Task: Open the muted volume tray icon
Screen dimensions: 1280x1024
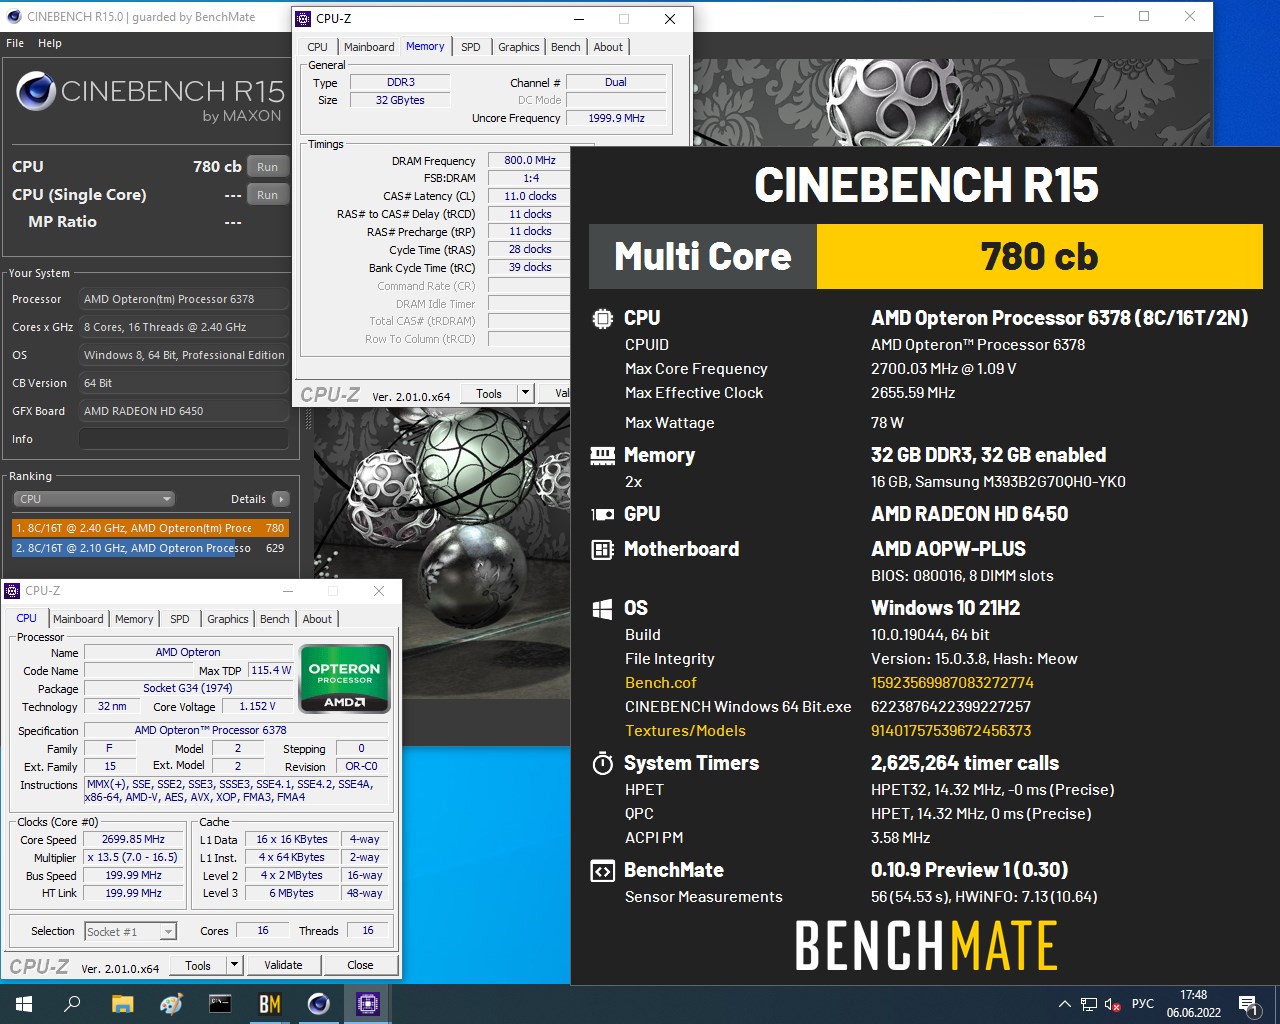Action: click(x=1112, y=1004)
